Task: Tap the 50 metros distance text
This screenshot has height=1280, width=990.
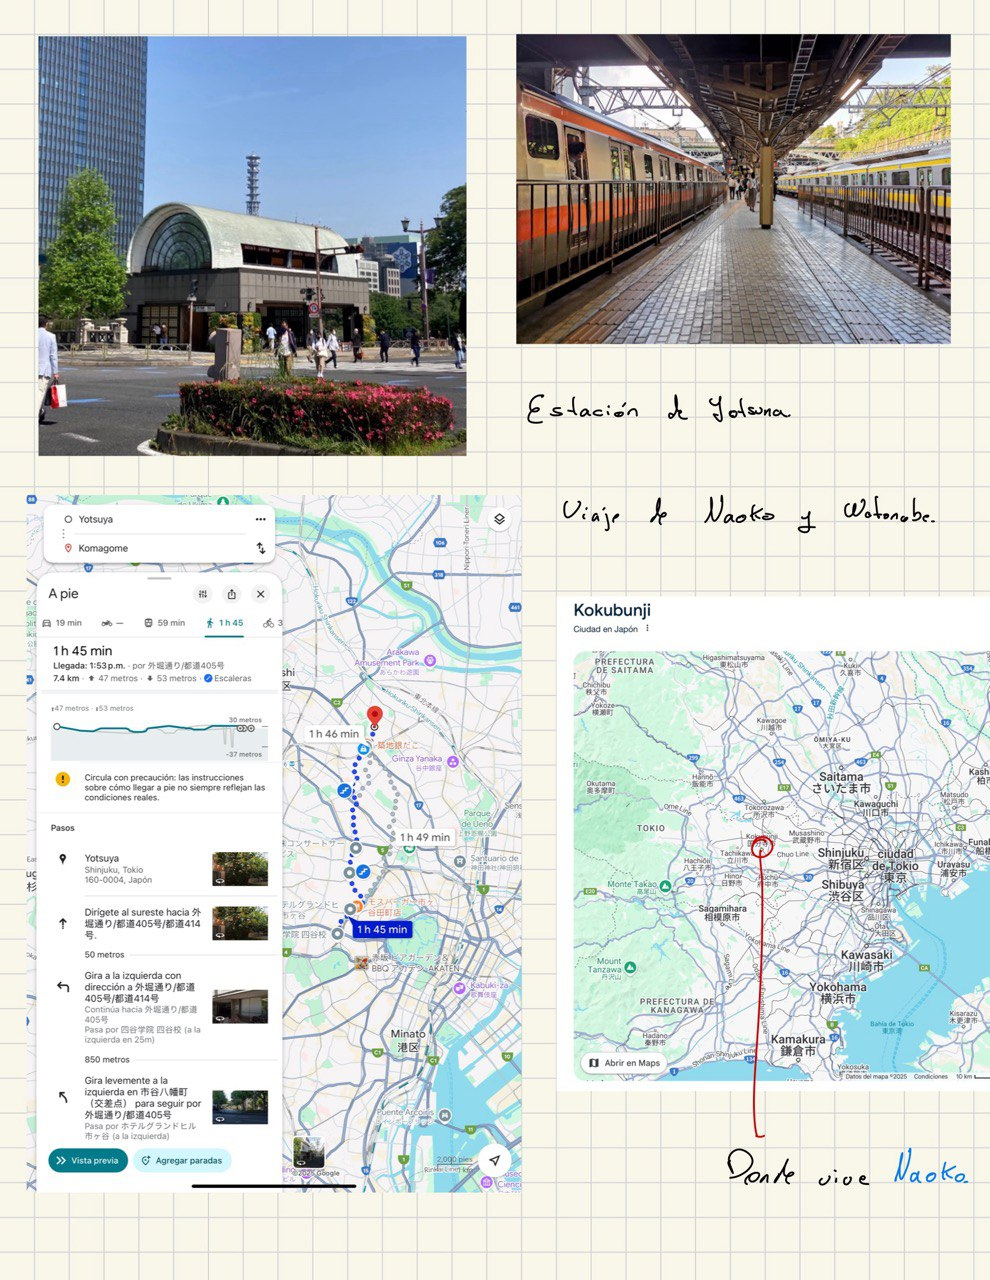Action: click(x=104, y=955)
